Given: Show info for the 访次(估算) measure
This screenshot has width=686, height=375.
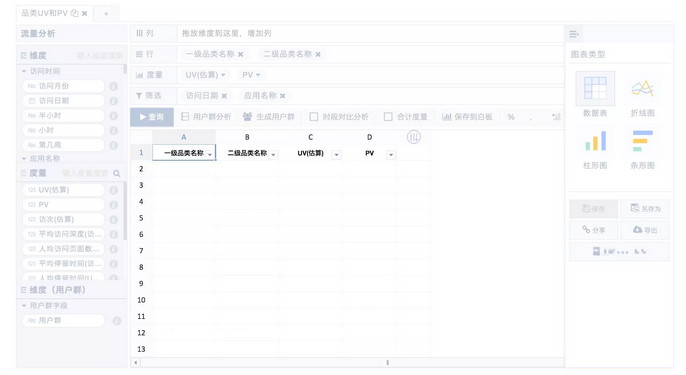Looking at the screenshot, I should click(114, 220).
